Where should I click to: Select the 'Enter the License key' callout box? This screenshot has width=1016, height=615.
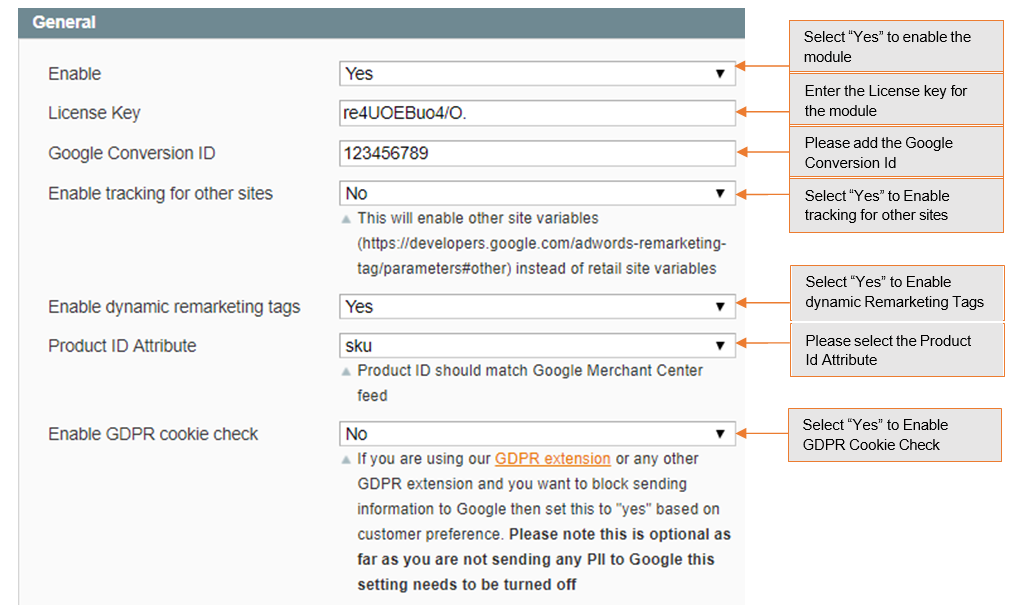[x=896, y=100]
